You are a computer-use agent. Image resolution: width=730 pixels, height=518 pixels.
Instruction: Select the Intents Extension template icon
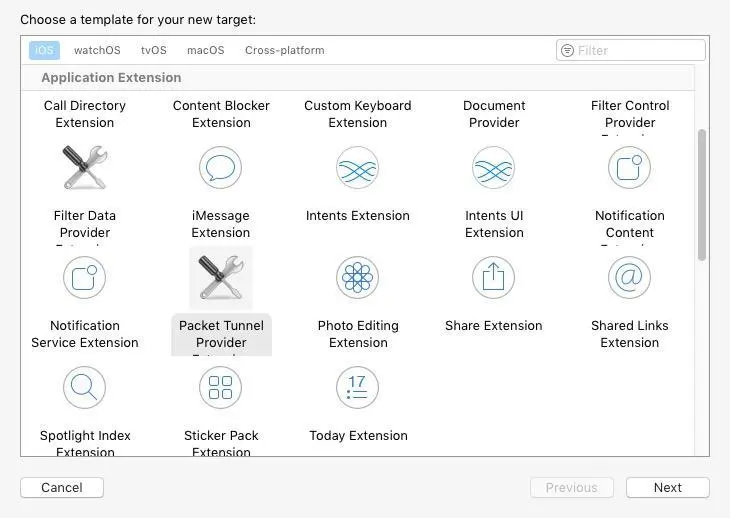[x=357, y=168]
